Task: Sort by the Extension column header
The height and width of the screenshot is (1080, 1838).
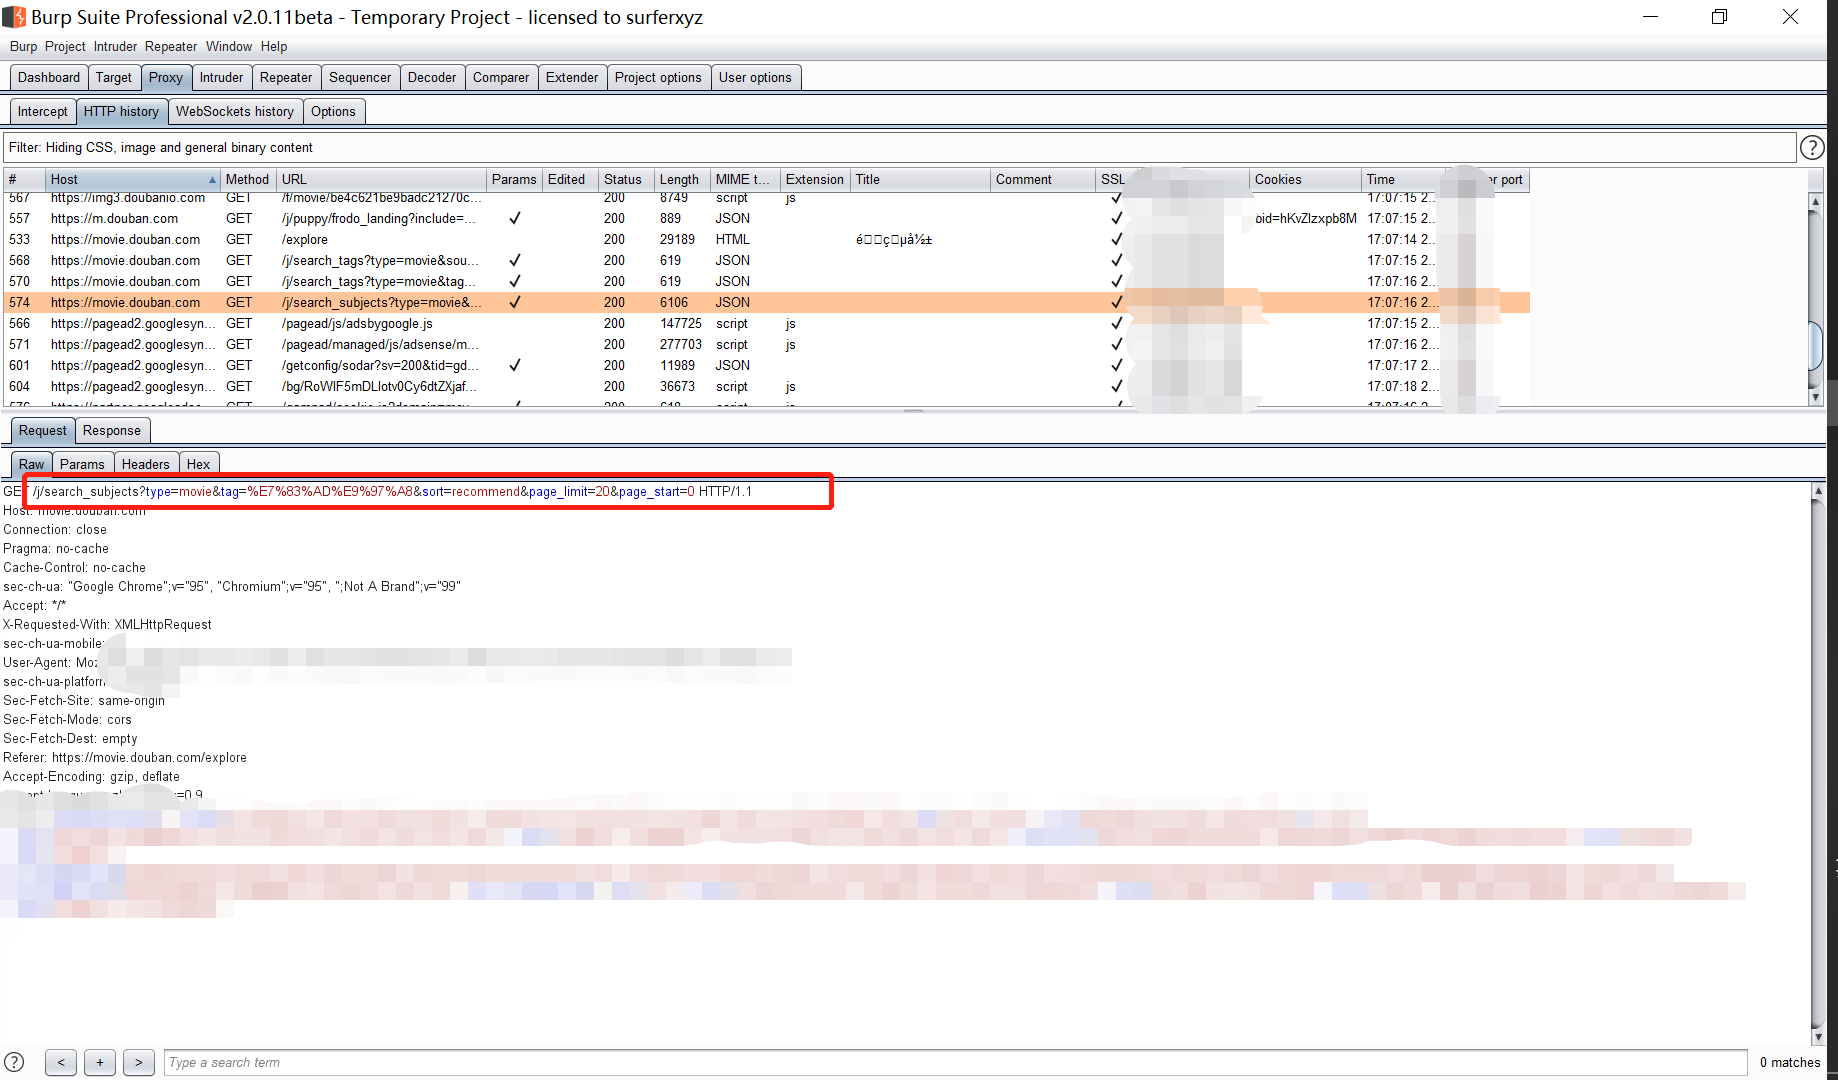Action: [815, 180]
